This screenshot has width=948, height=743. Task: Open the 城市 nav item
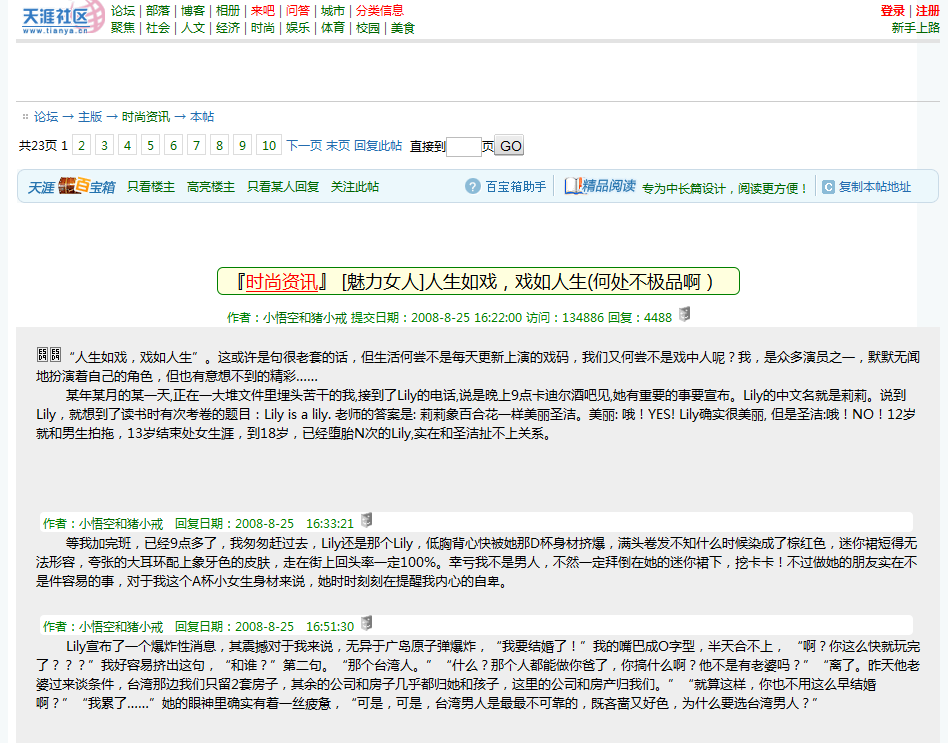tap(333, 10)
